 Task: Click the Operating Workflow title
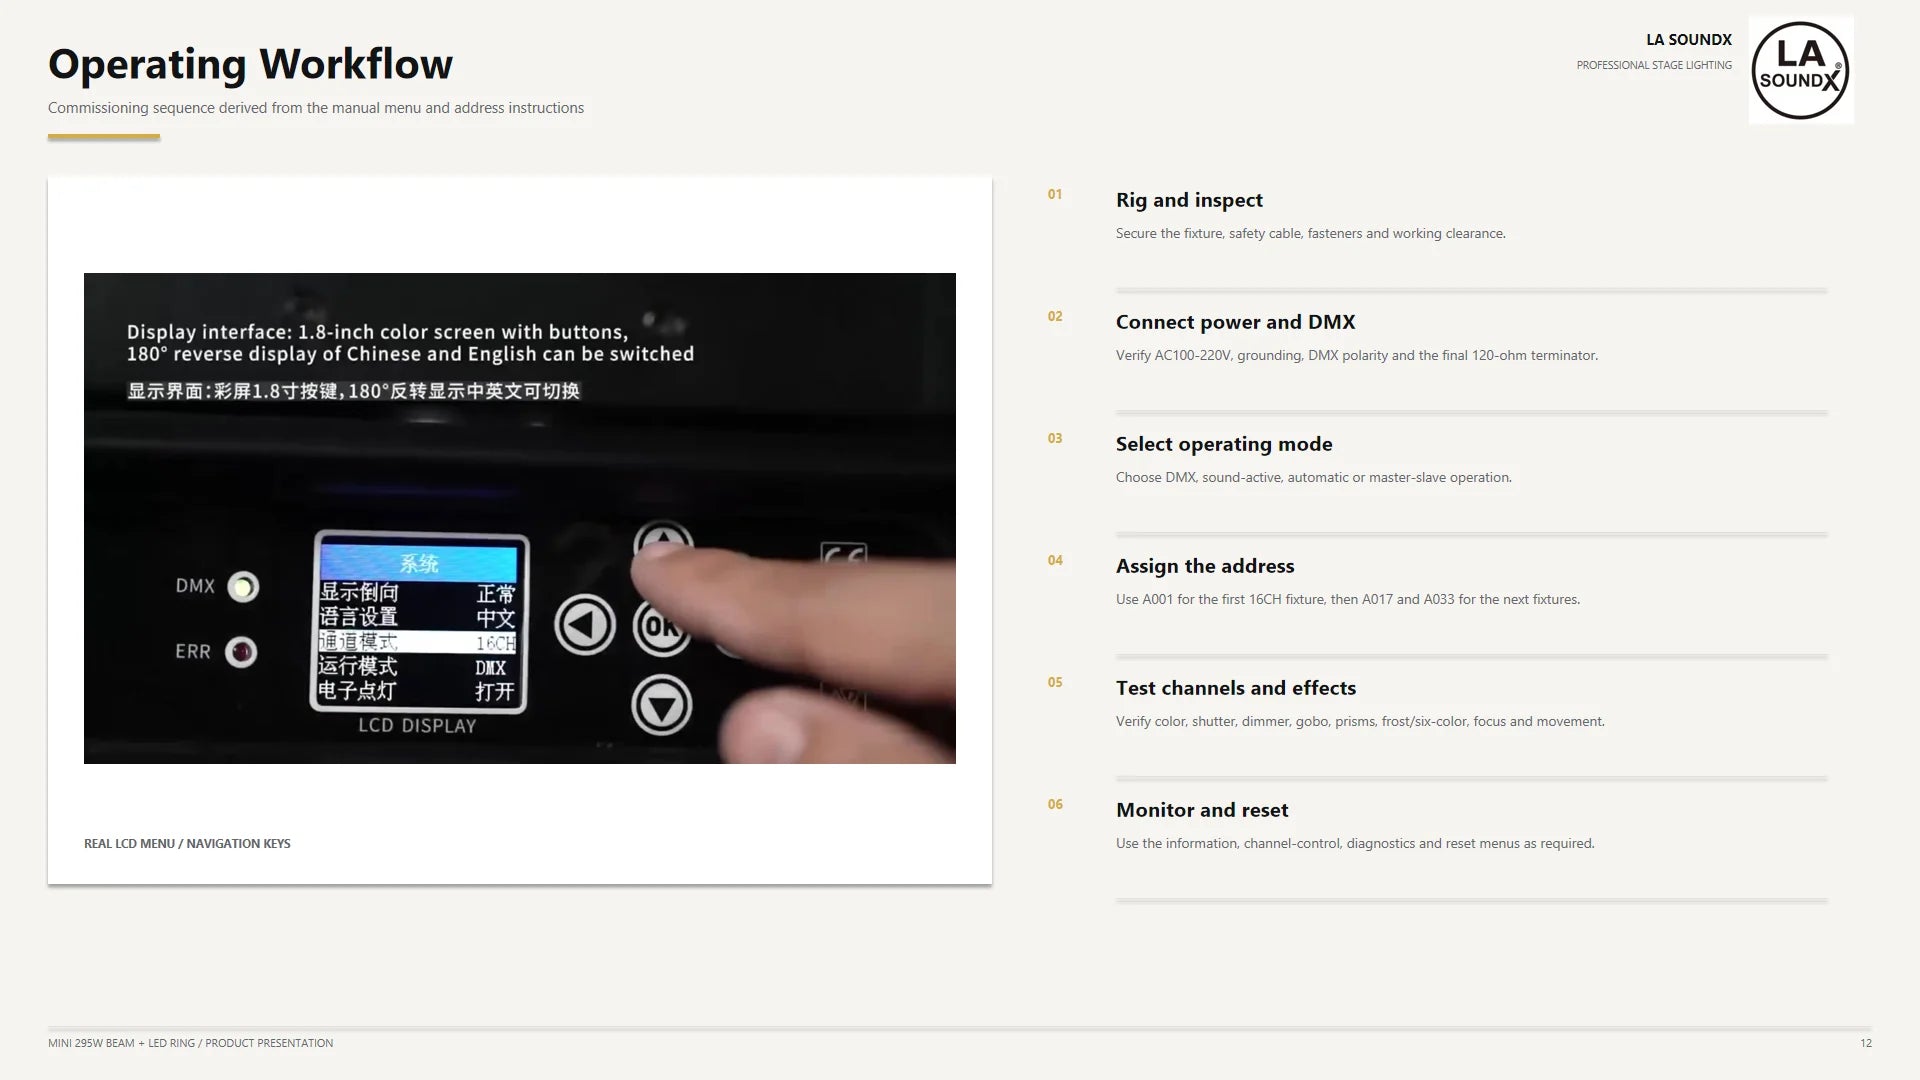tap(250, 64)
